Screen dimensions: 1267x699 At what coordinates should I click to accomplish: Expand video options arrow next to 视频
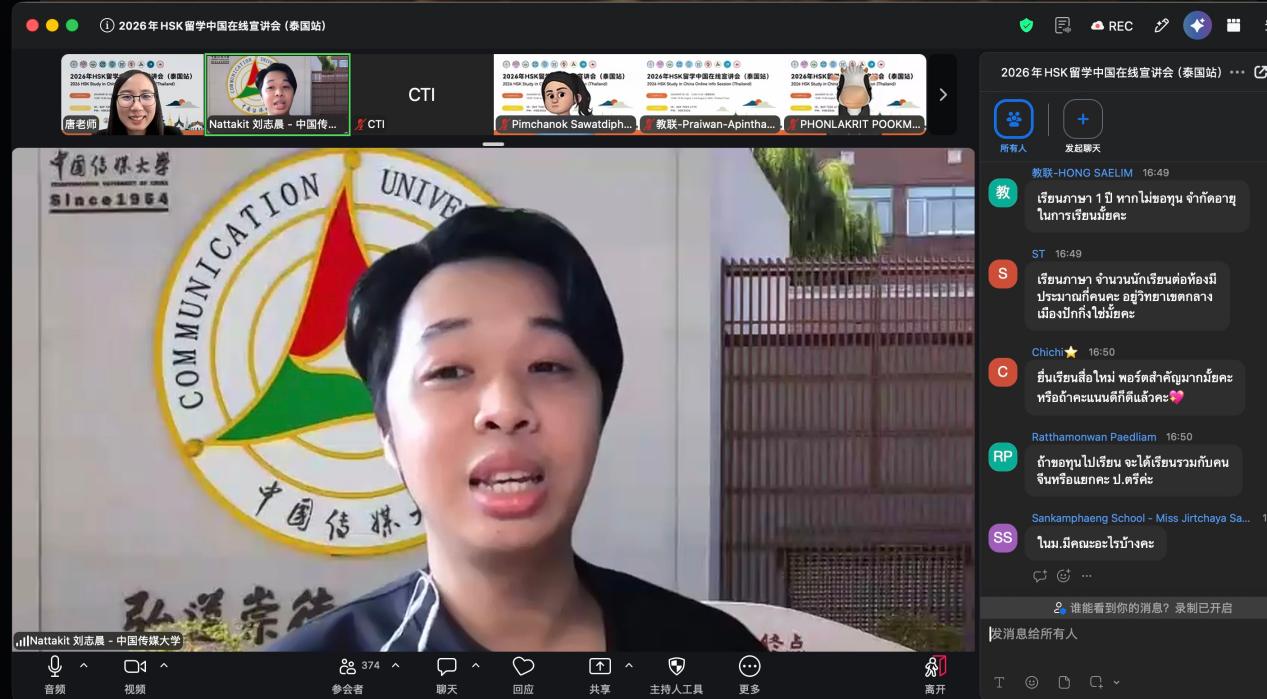point(164,665)
